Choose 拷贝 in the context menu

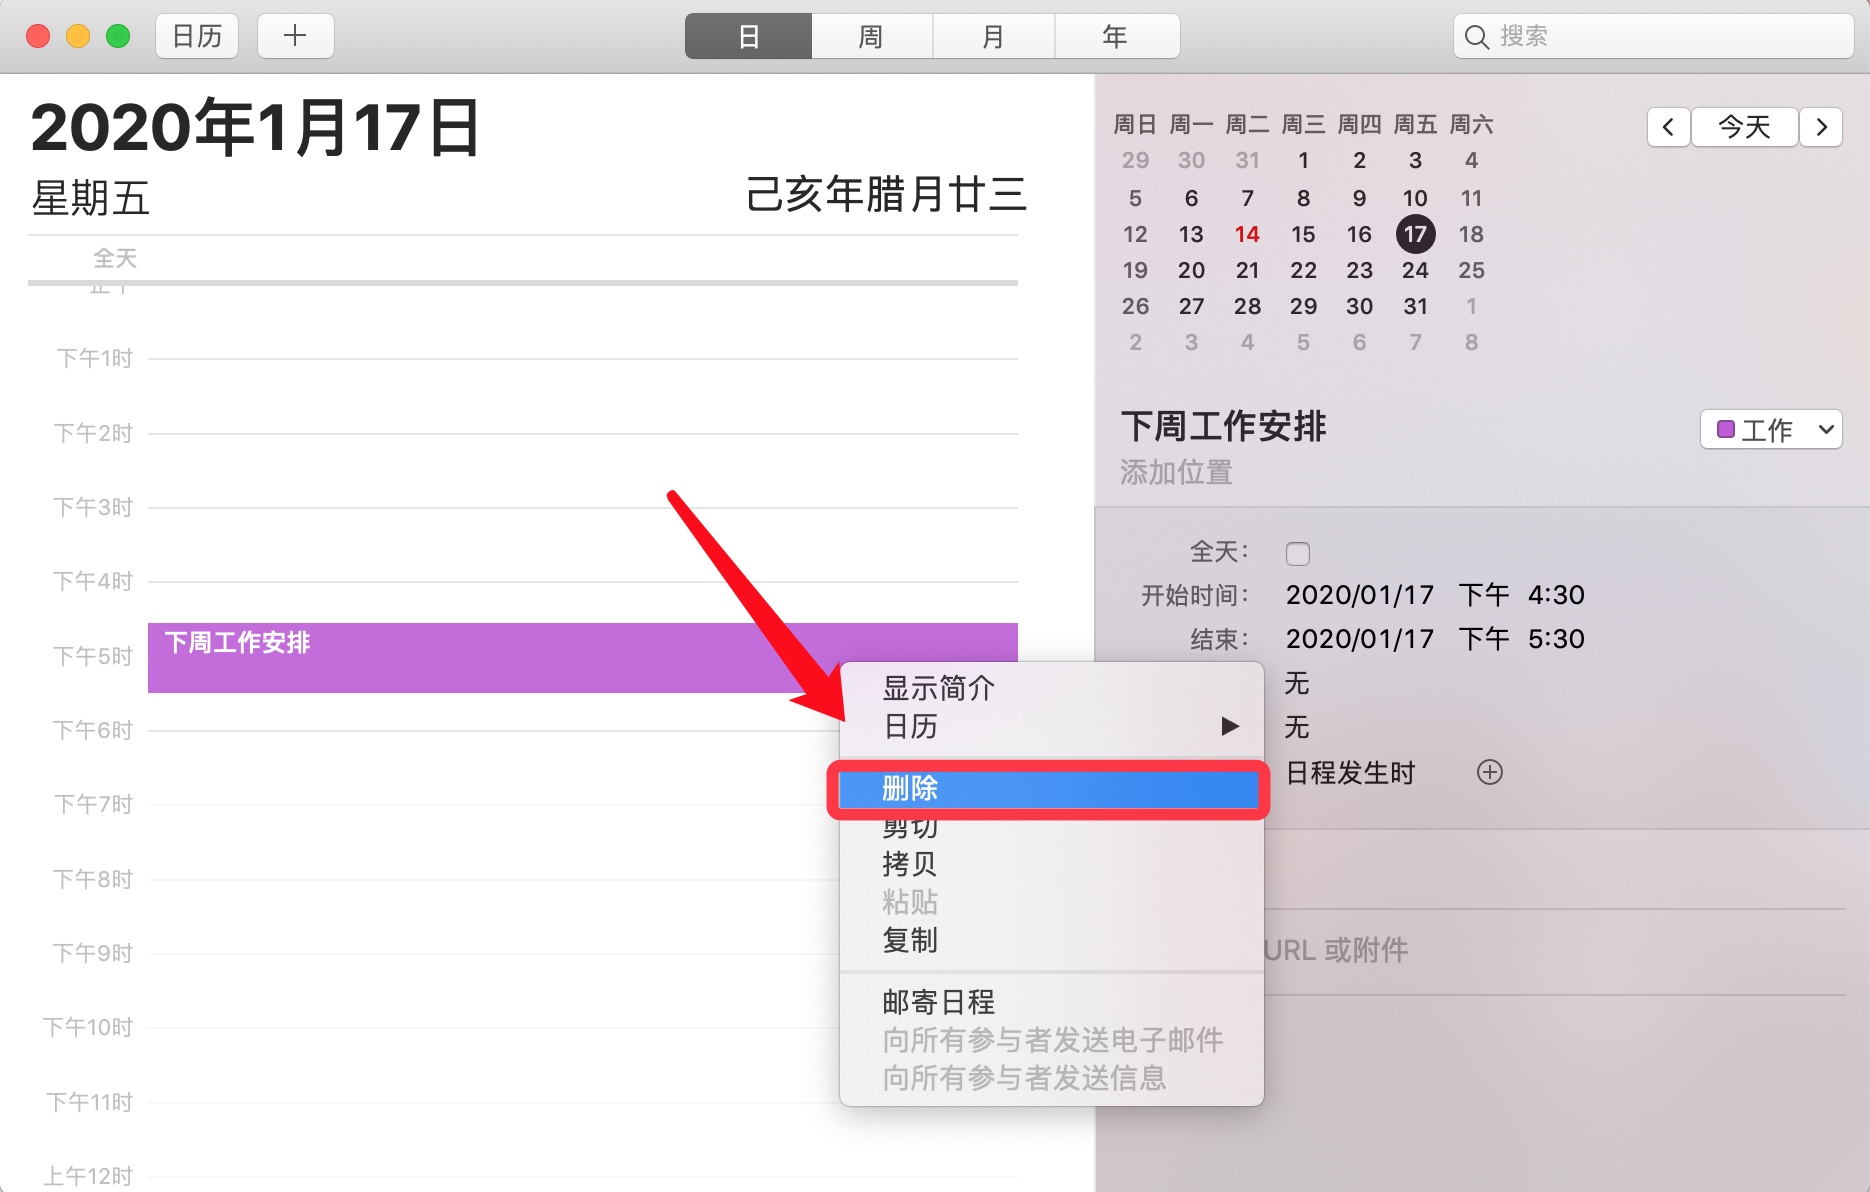click(x=1052, y=864)
